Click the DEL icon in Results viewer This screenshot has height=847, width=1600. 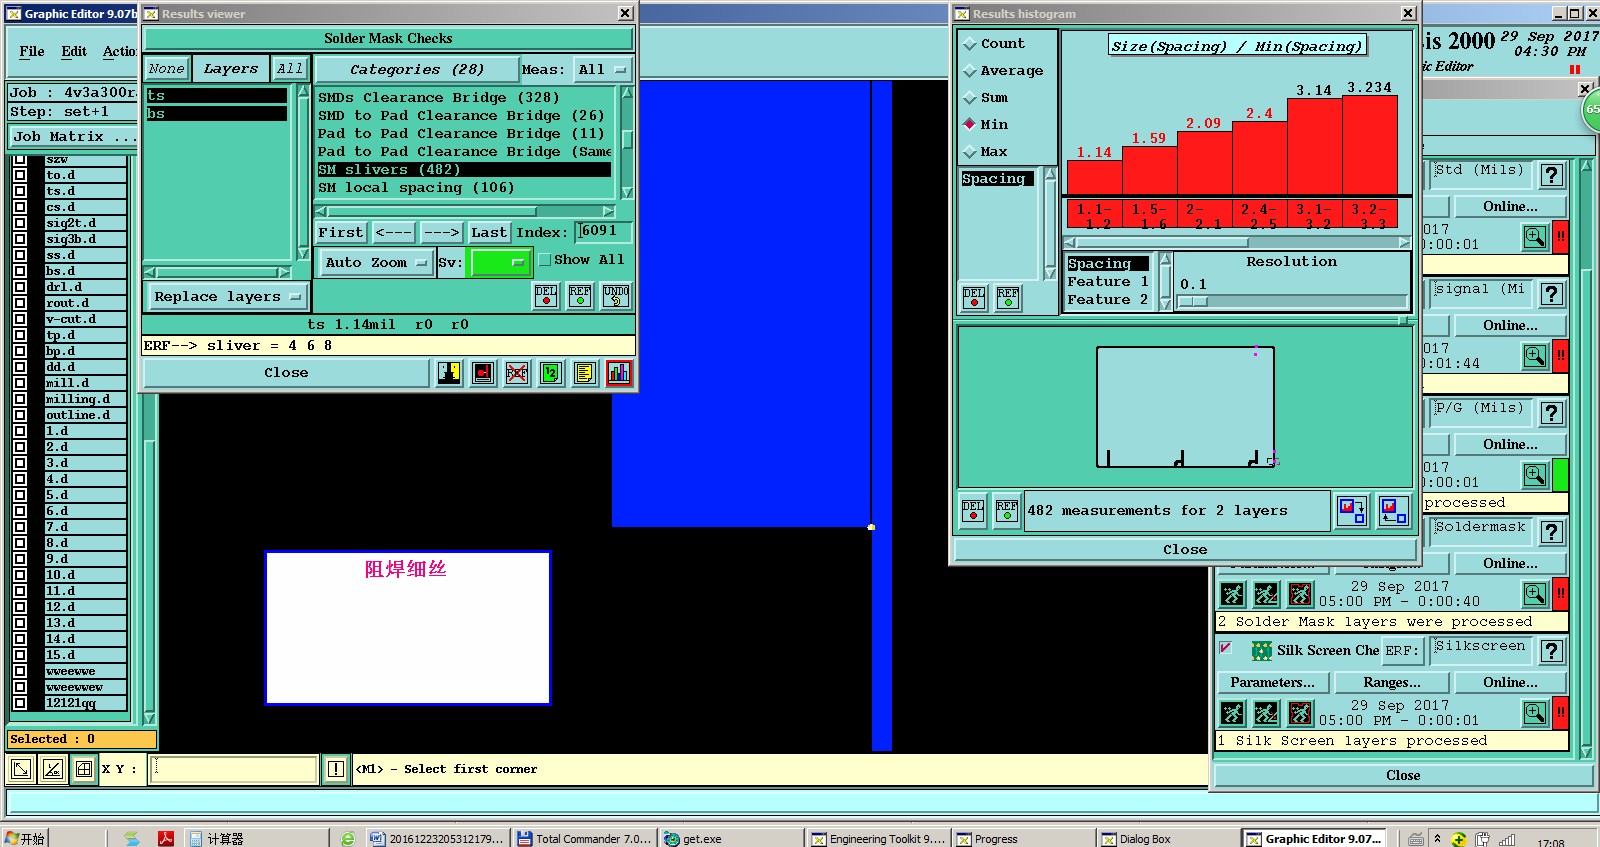[x=546, y=296]
